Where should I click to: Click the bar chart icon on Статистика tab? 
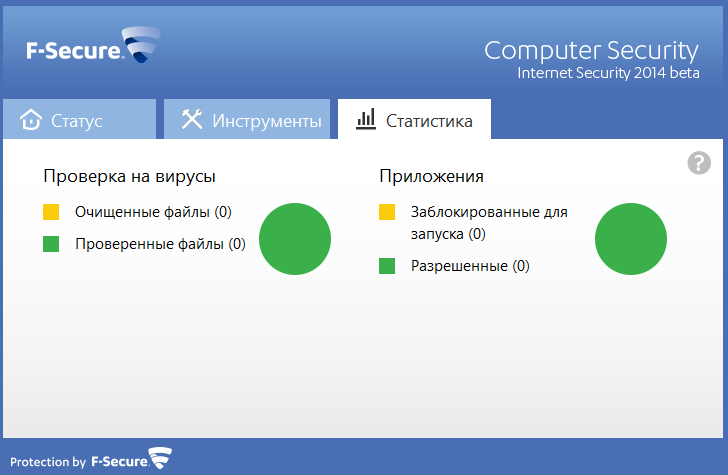tap(365, 120)
